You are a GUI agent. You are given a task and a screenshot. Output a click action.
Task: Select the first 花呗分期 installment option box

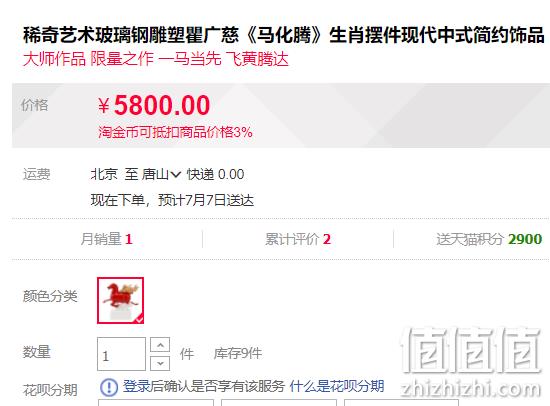156,402
